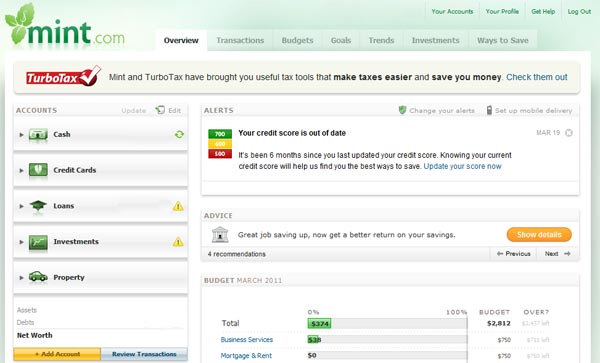This screenshot has width=600, height=363.
Task: Click the credit score 700/600/500 meter icon
Action: click(220, 144)
